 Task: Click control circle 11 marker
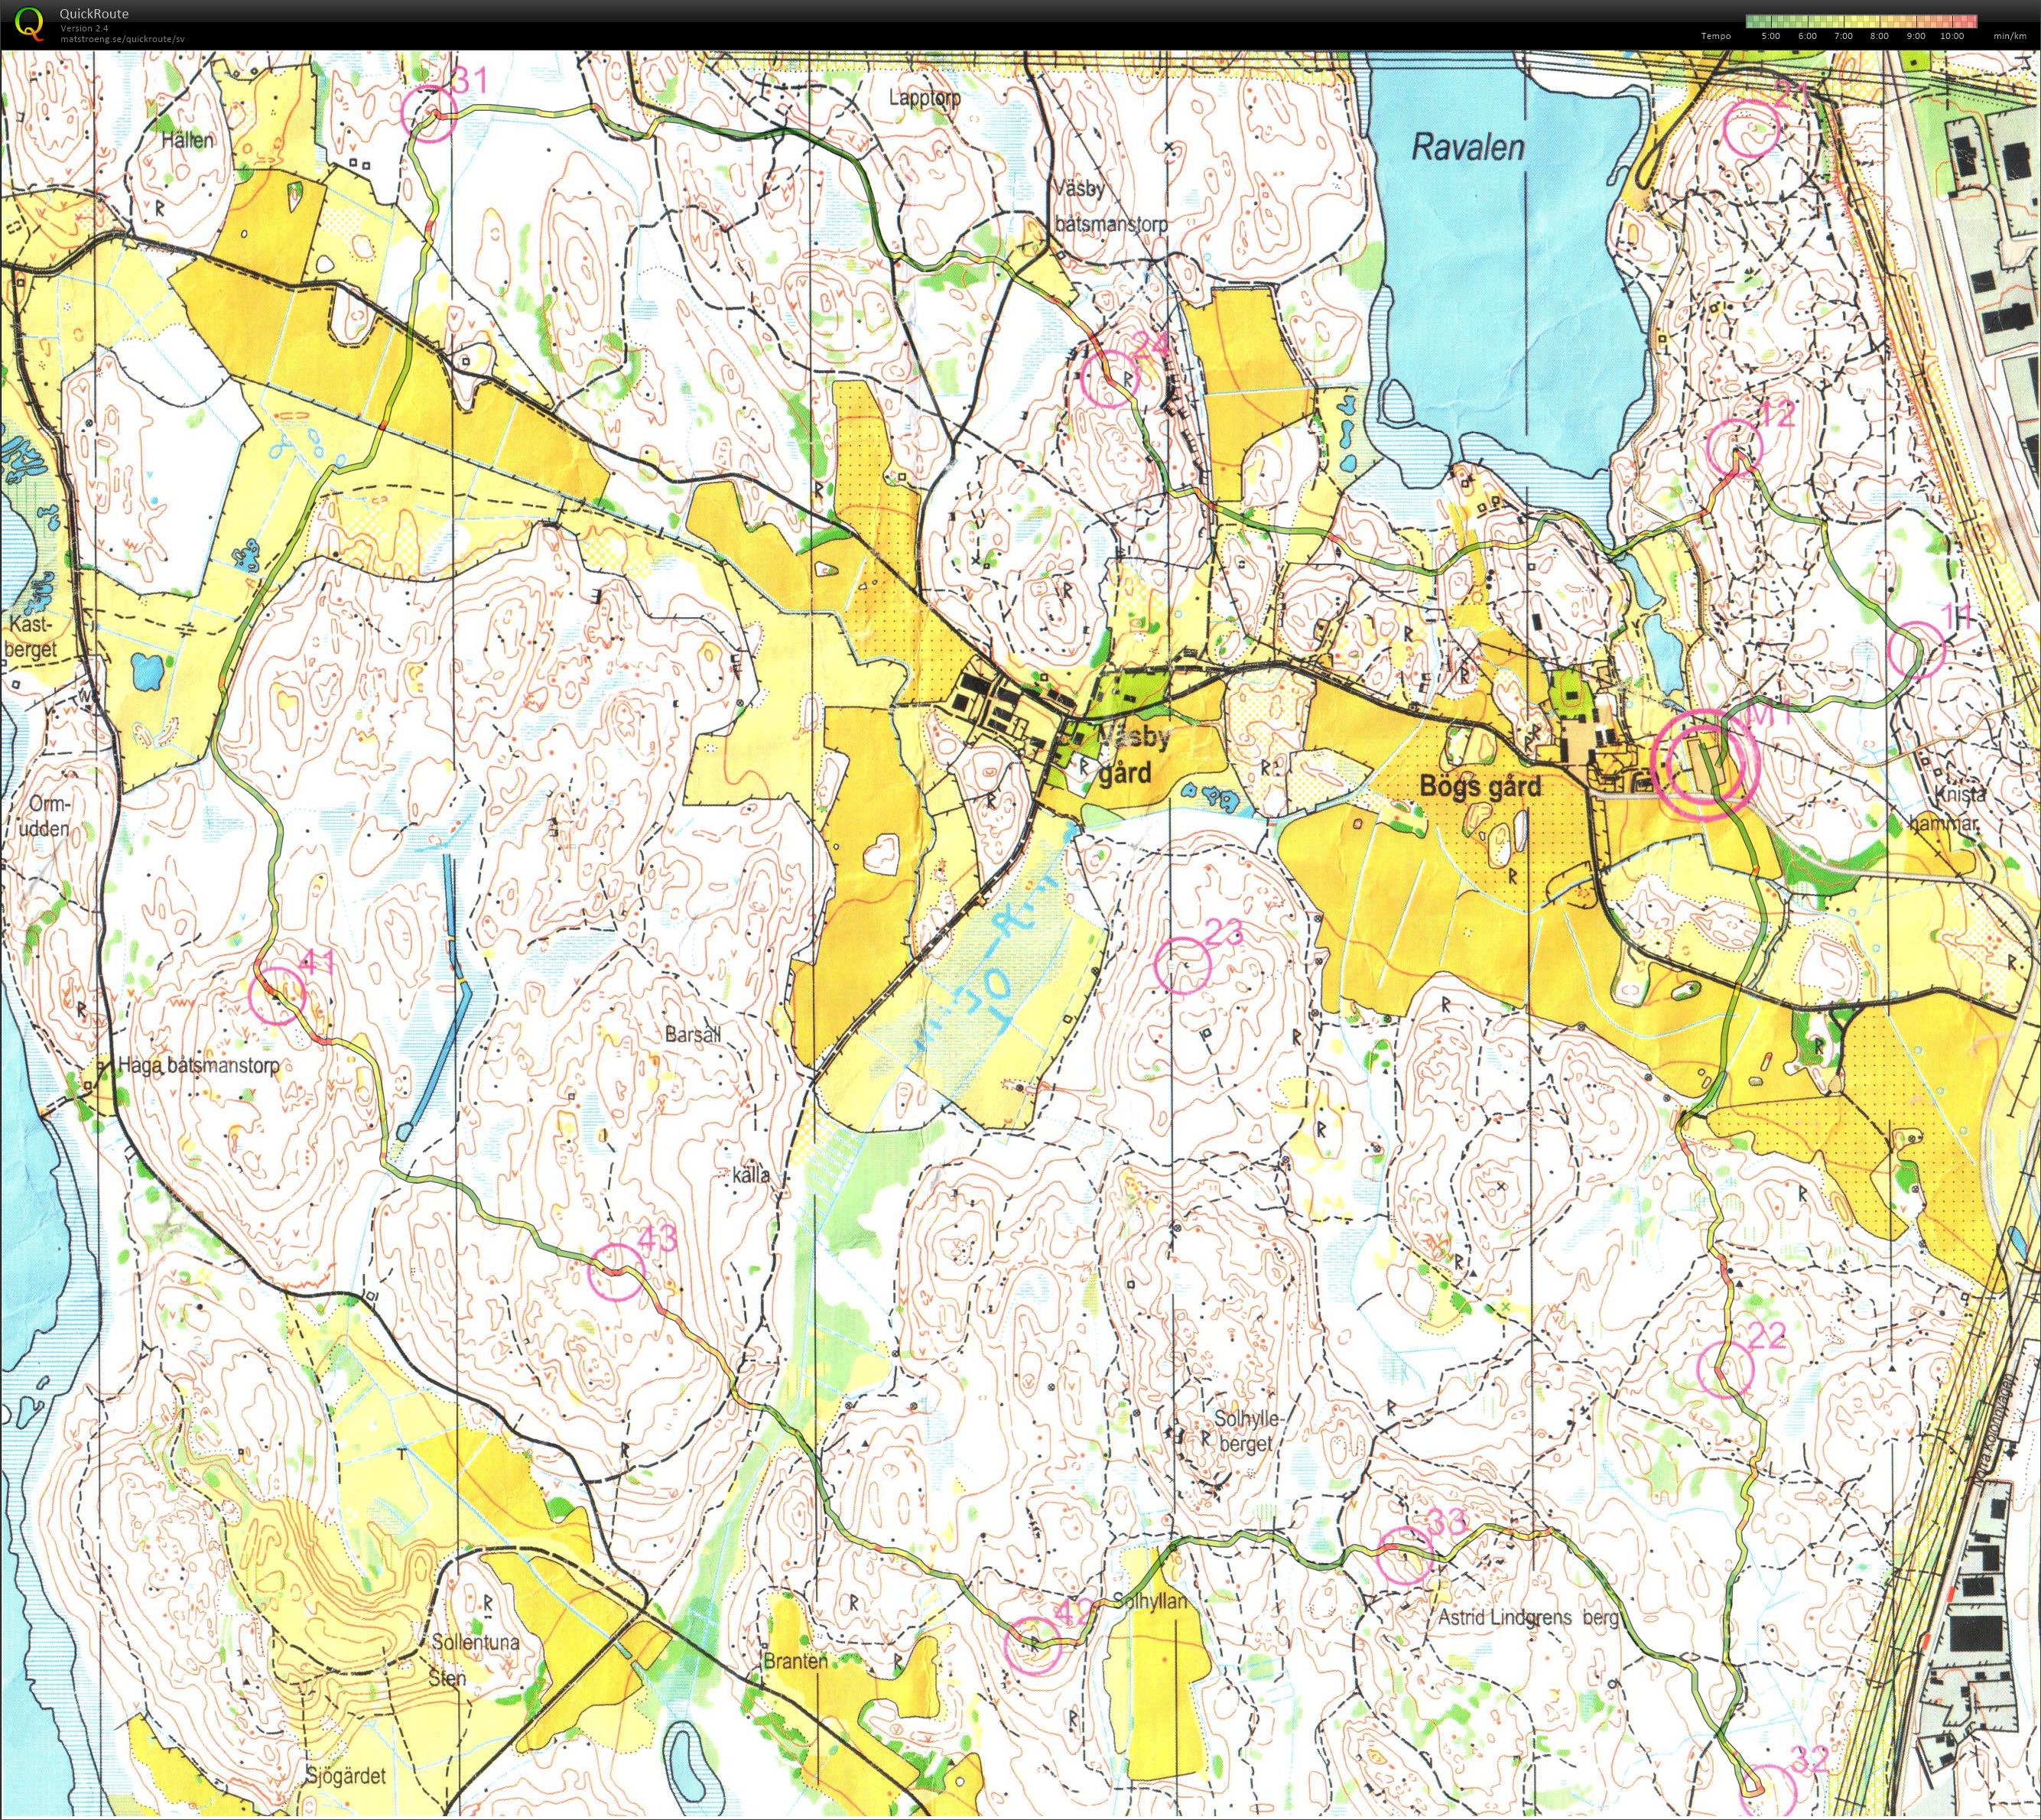(x=1916, y=650)
